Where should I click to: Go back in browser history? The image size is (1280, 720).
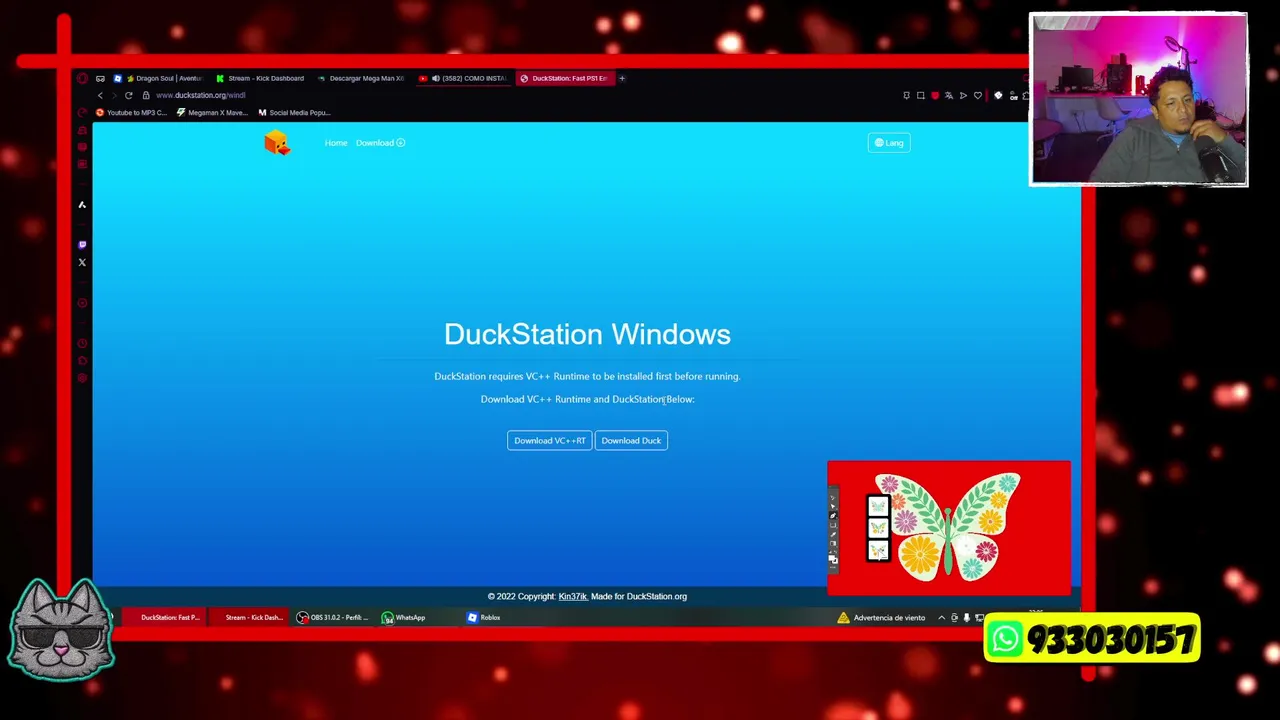[x=100, y=95]
